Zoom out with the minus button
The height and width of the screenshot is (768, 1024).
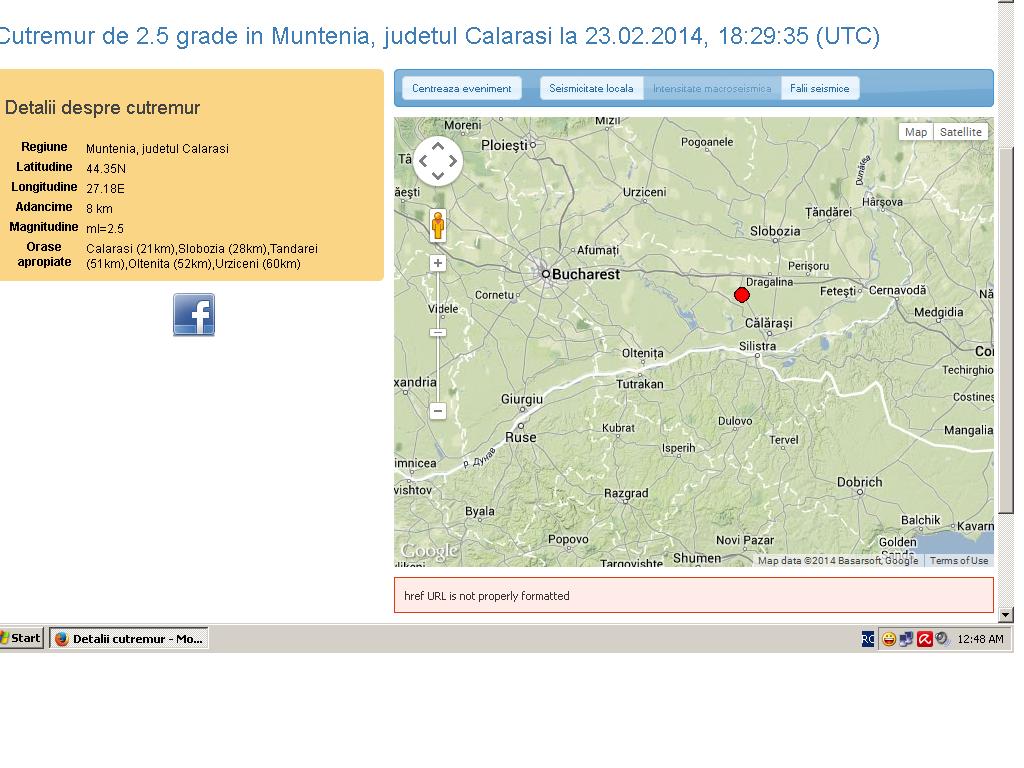[x=438, y=411]
